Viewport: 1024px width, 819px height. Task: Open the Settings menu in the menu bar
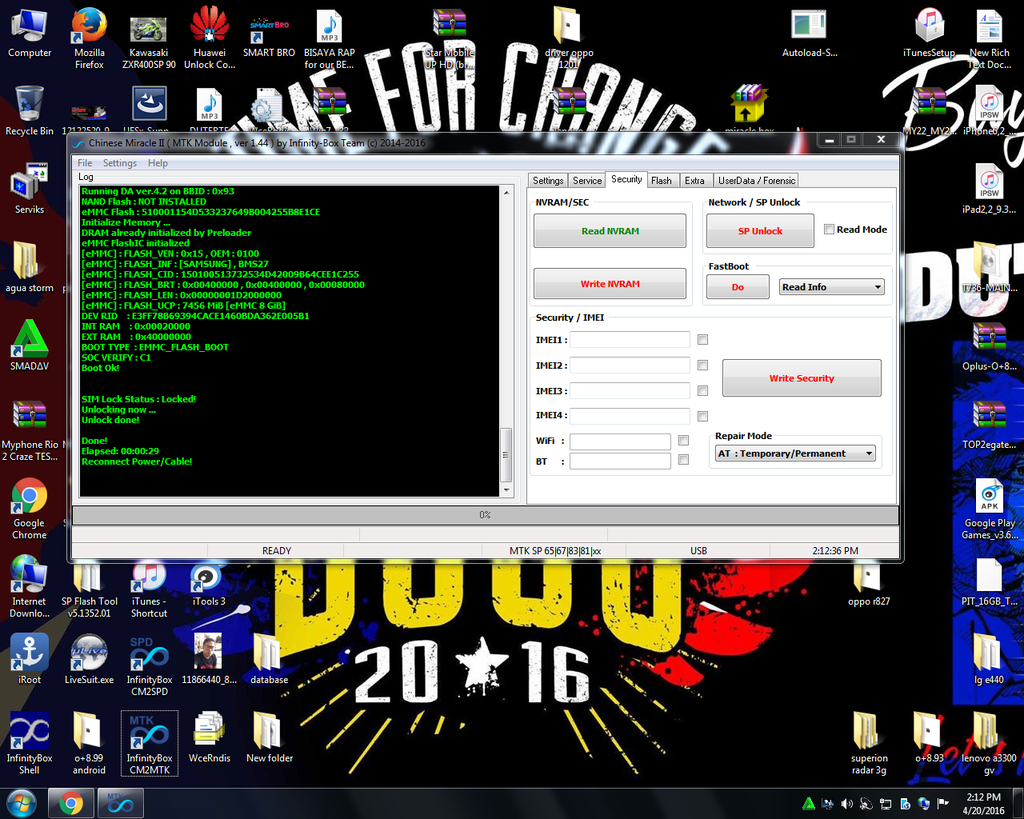[x=119, y=163]
